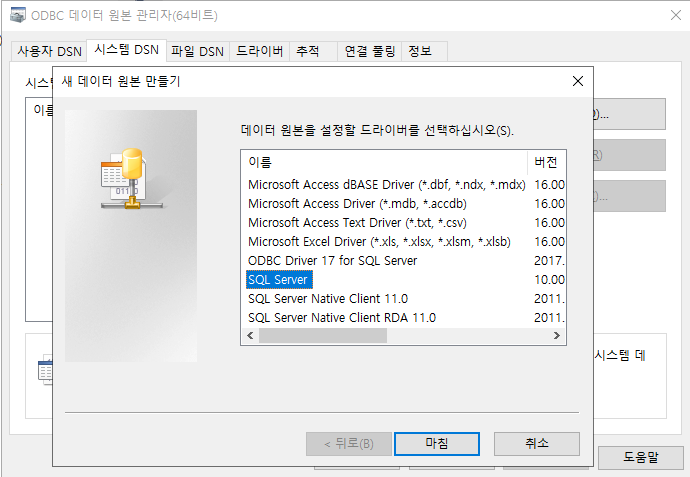Click the driver list horizontal scrollbar thumb
The height and width of the screenshot is (477, 690).
point(323,335)
